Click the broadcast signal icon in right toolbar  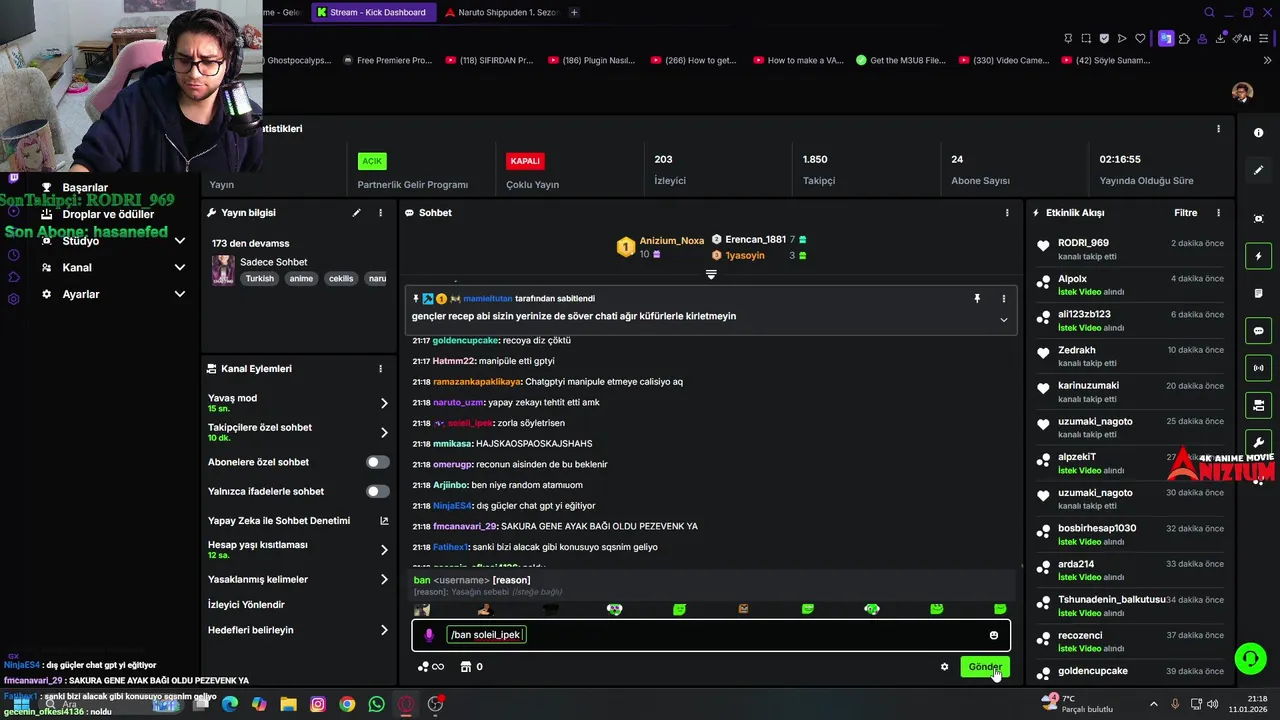click(1258, 368)
